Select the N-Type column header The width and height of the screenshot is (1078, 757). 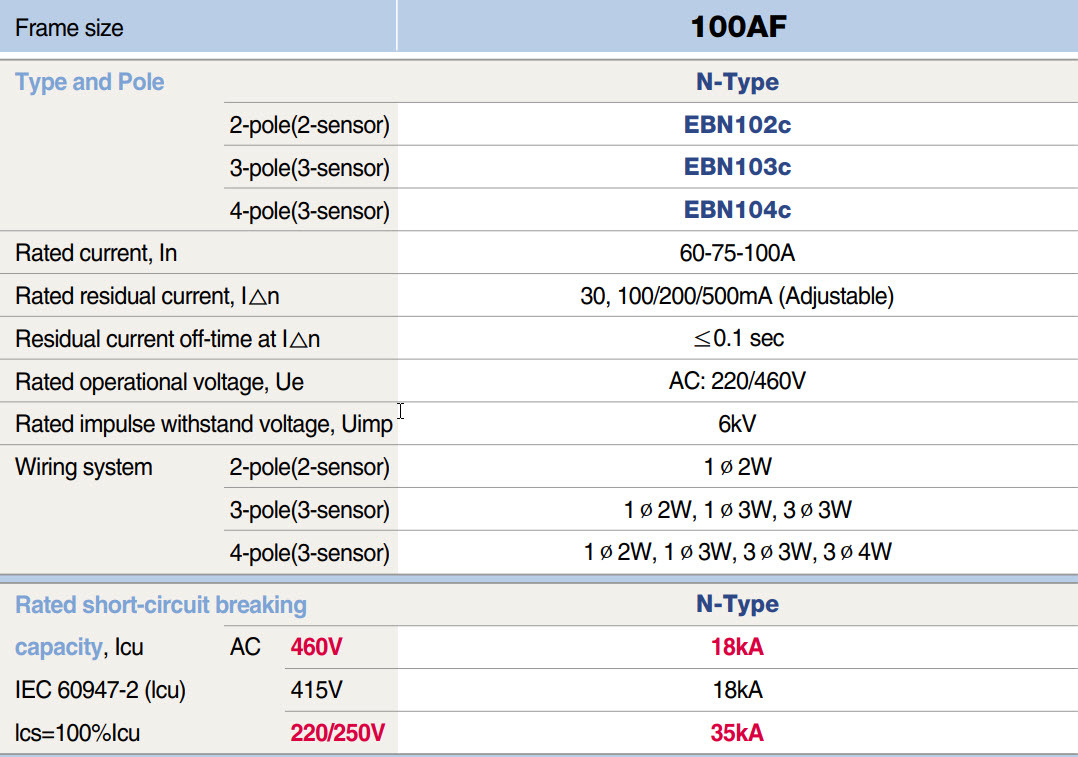pos(737,81)
